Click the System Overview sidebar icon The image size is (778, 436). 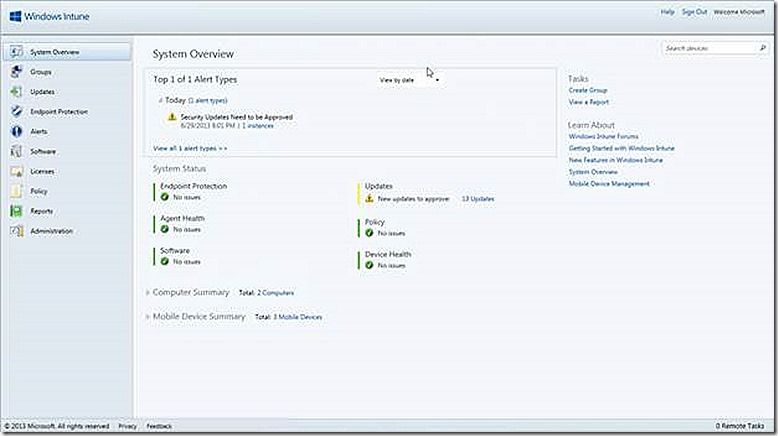coord(16,52)
